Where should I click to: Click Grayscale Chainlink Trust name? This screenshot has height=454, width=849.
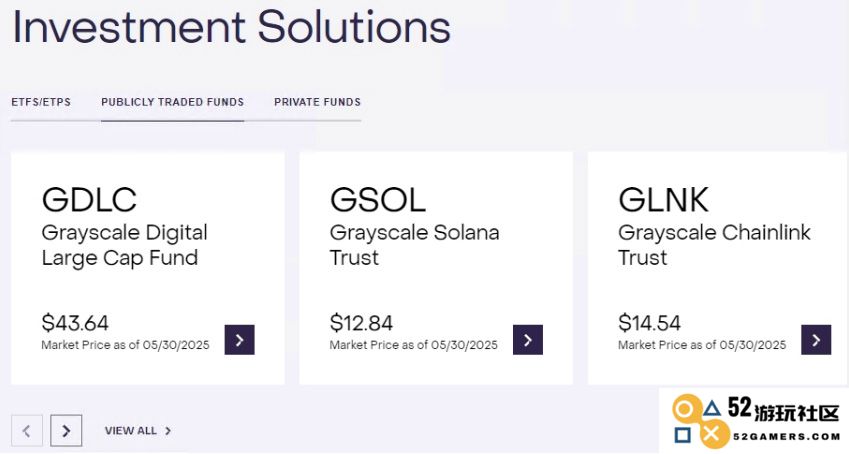tap(714, 245)
